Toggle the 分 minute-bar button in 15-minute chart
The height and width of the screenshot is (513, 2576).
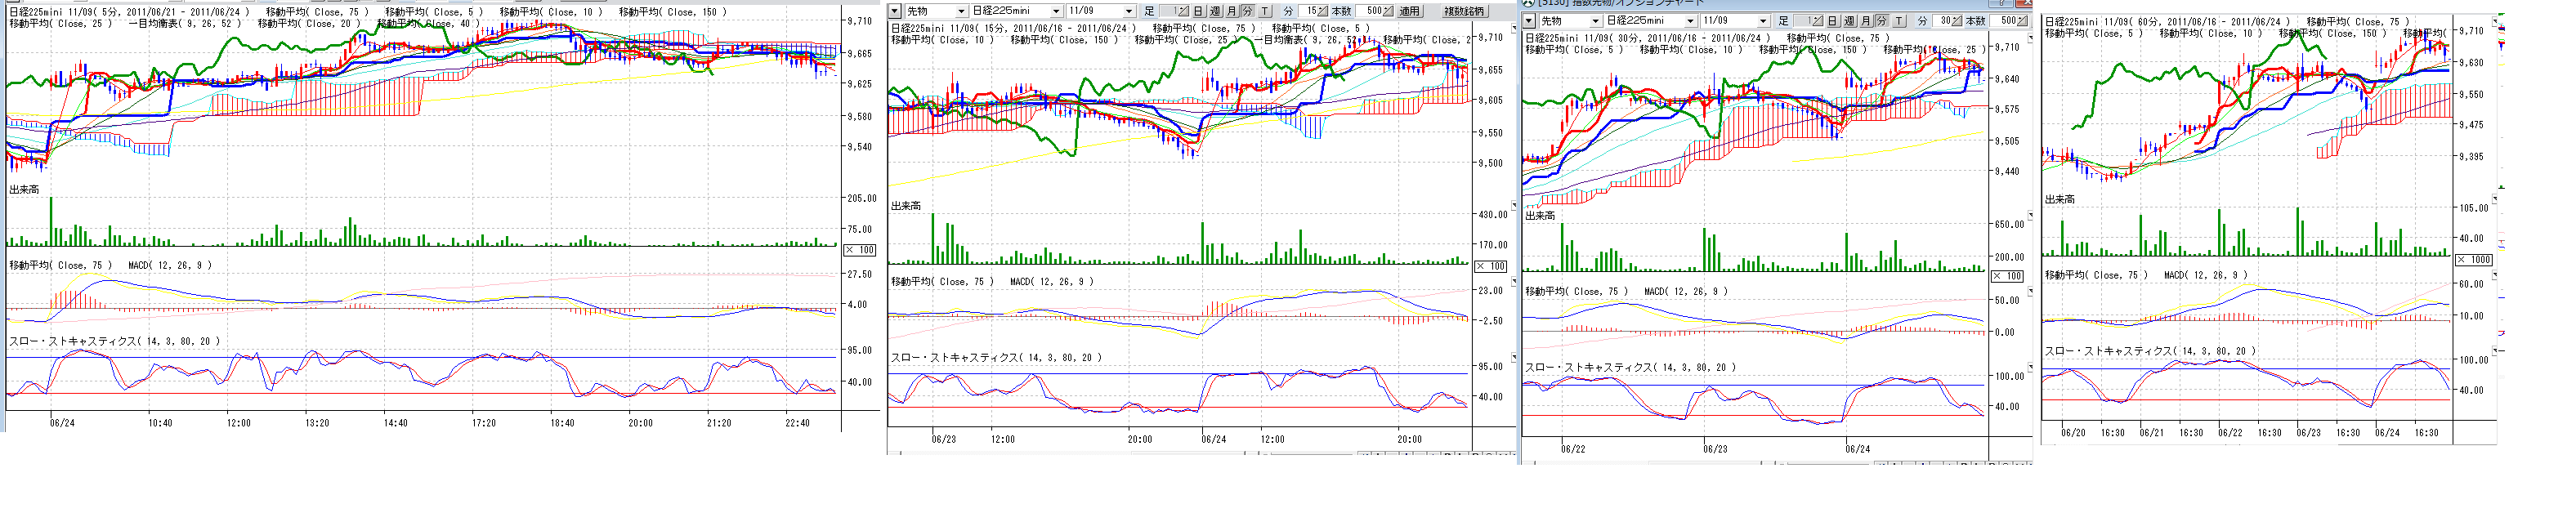click(1248, 11)
